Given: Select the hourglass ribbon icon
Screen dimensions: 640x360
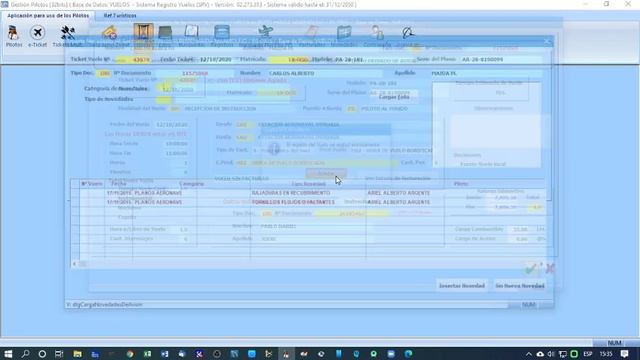Looking at the screenshot, I should pyautogui.click(x=143, y=33).
